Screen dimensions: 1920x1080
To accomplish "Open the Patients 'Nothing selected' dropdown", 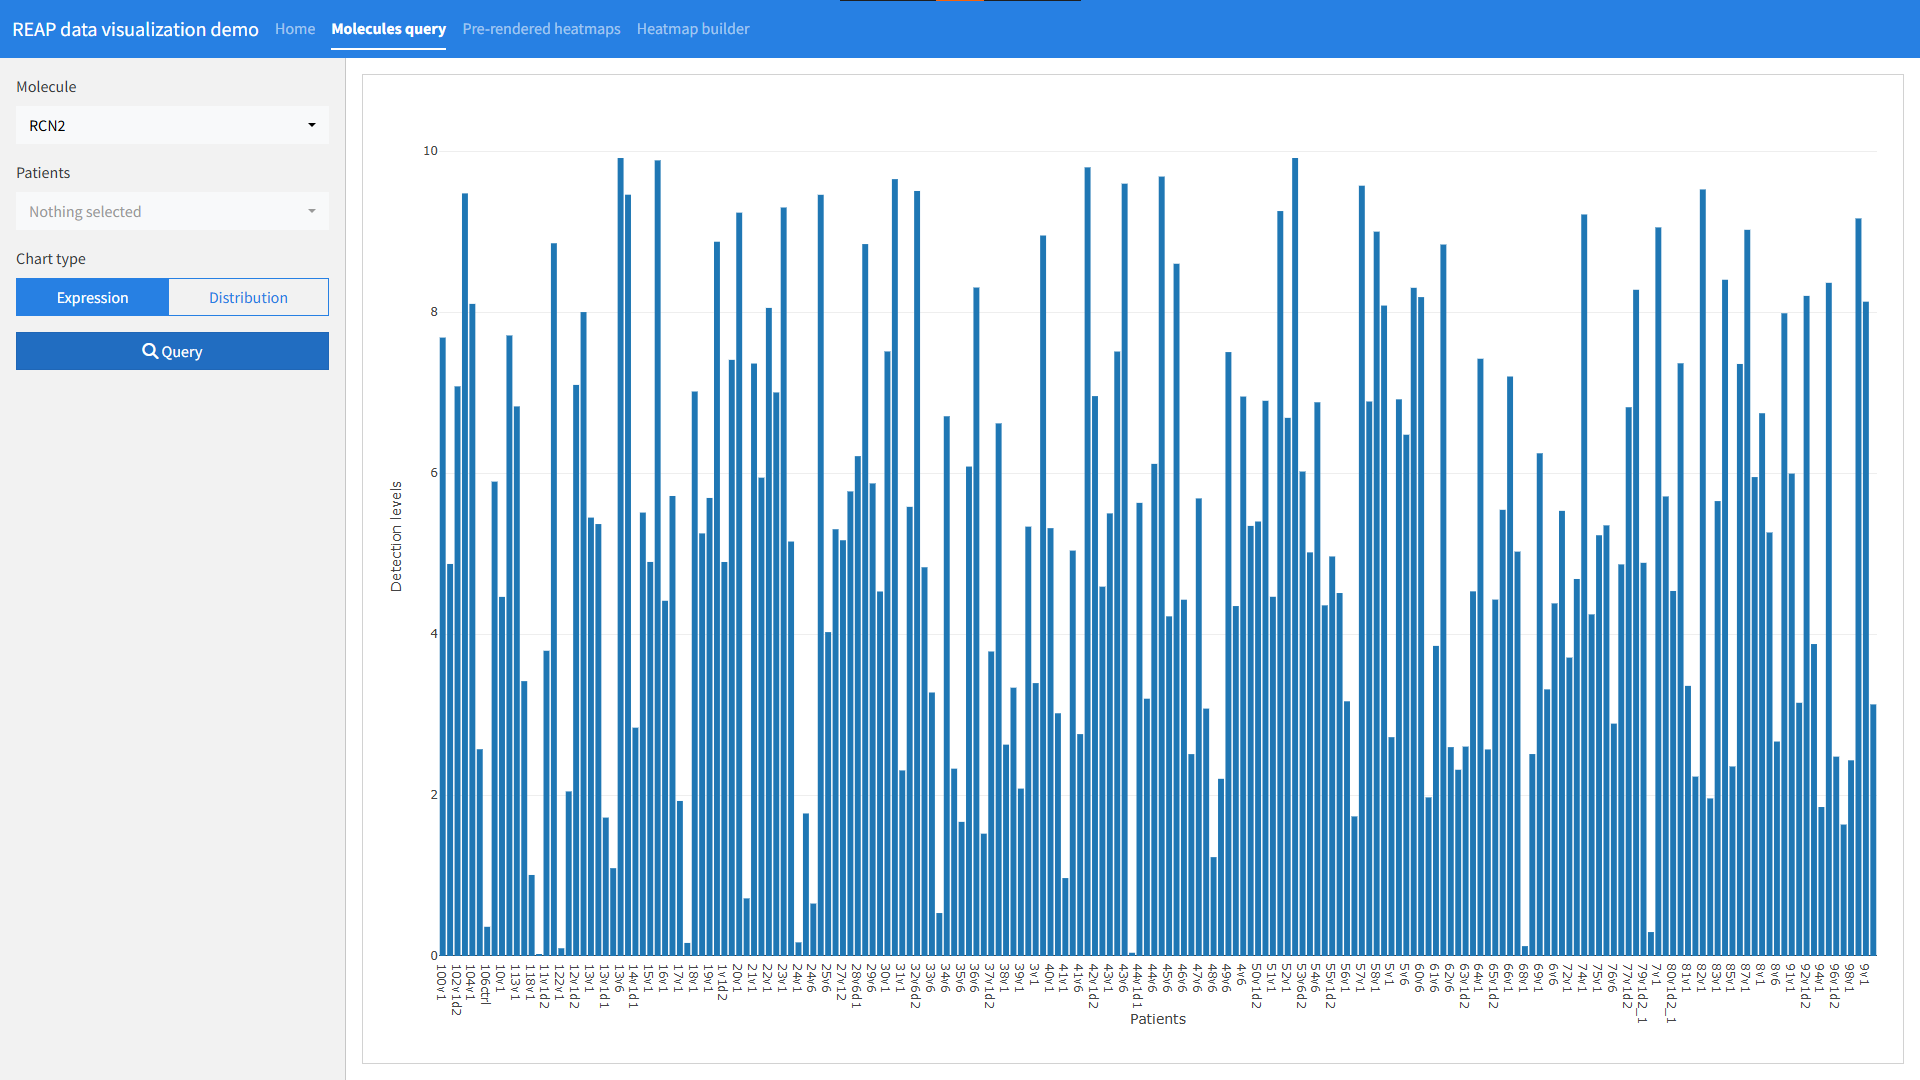I will 172,211.
